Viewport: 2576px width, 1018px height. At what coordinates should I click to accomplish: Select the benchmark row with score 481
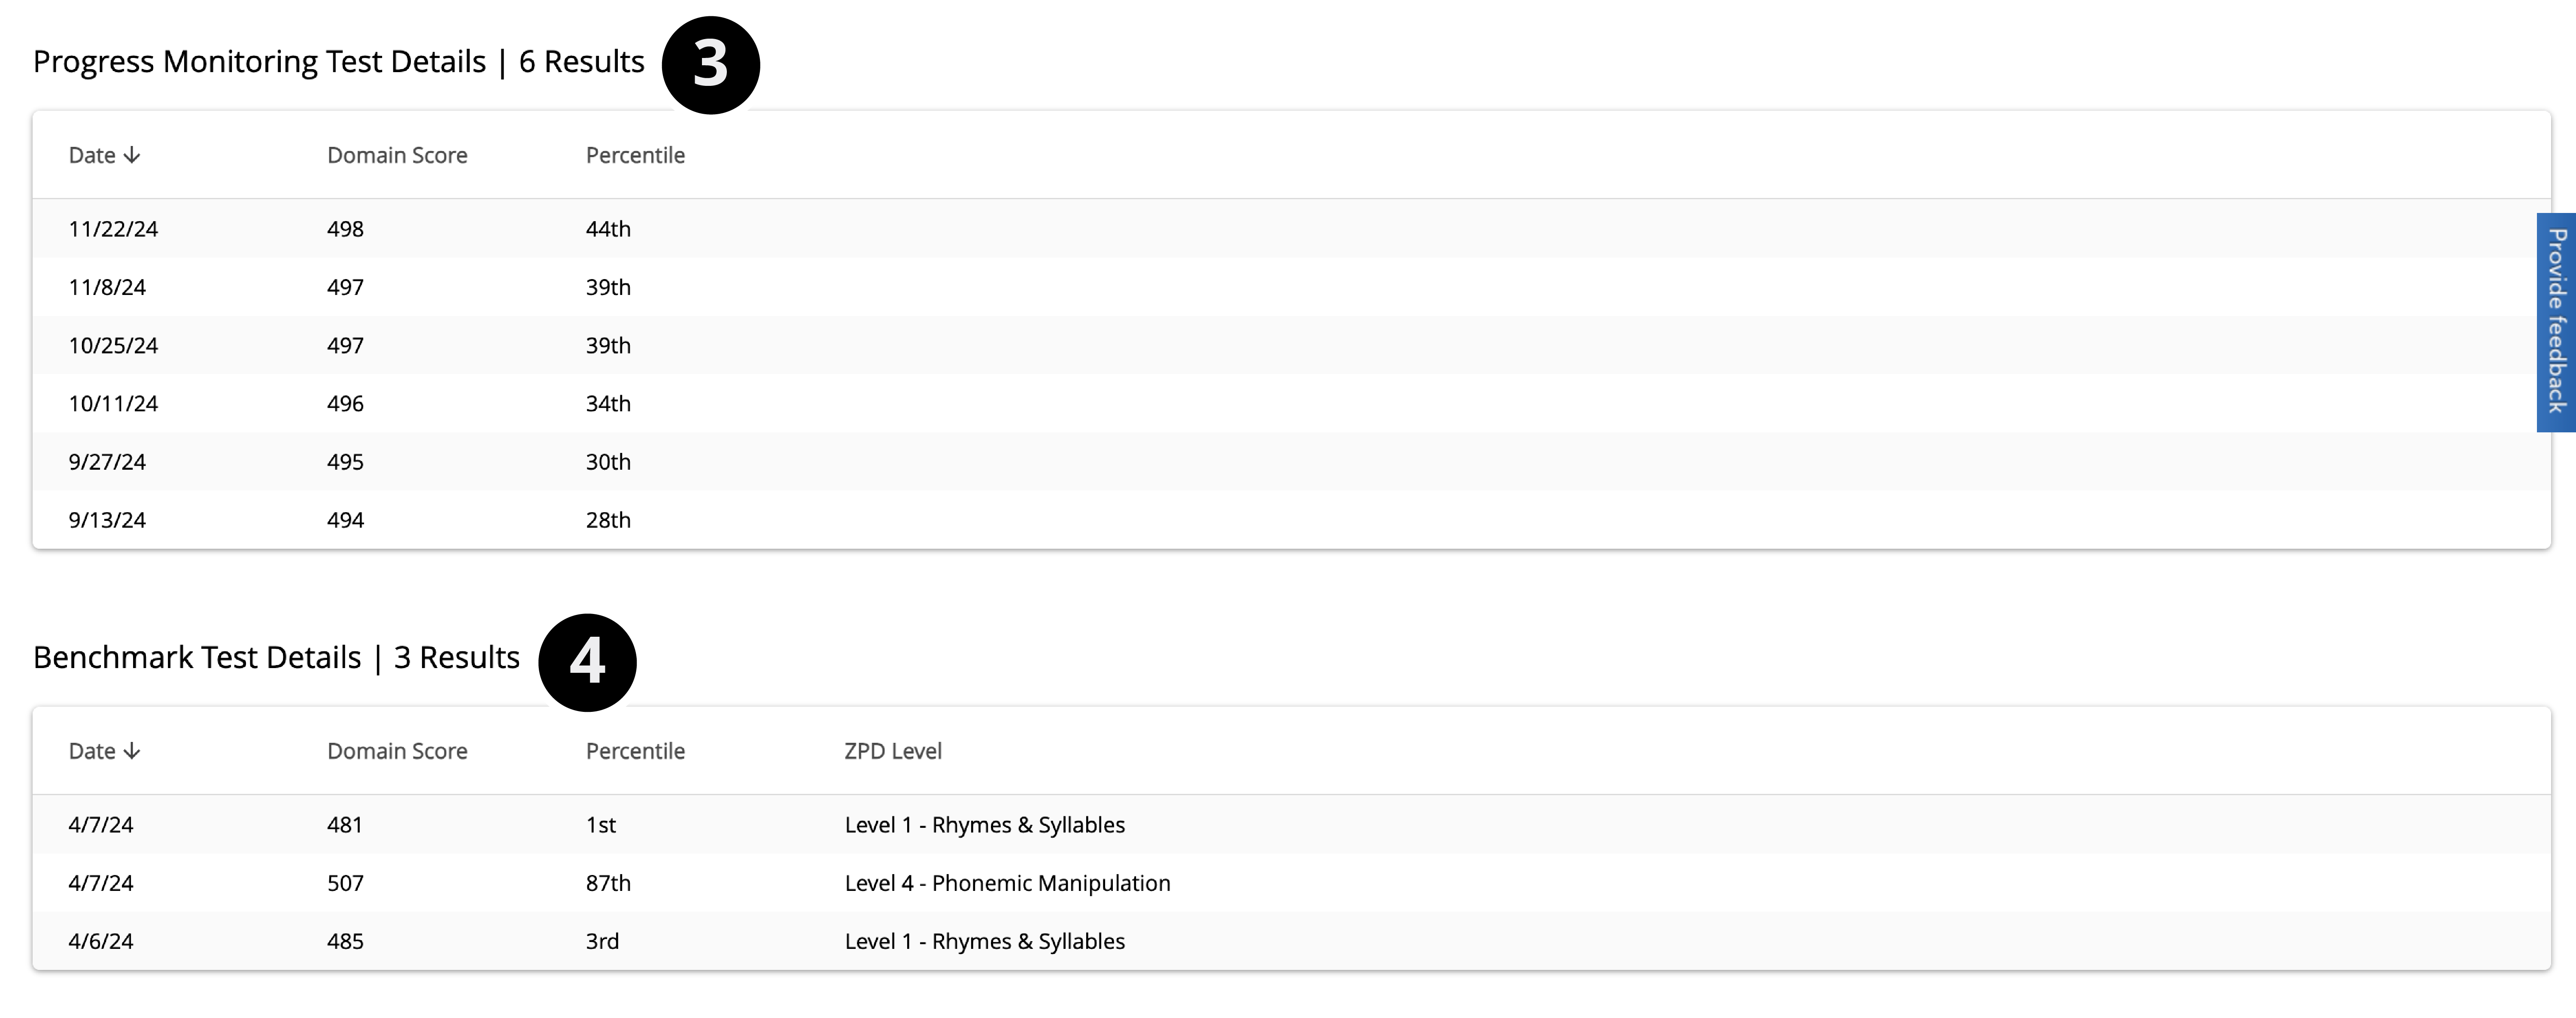point(345,825)
